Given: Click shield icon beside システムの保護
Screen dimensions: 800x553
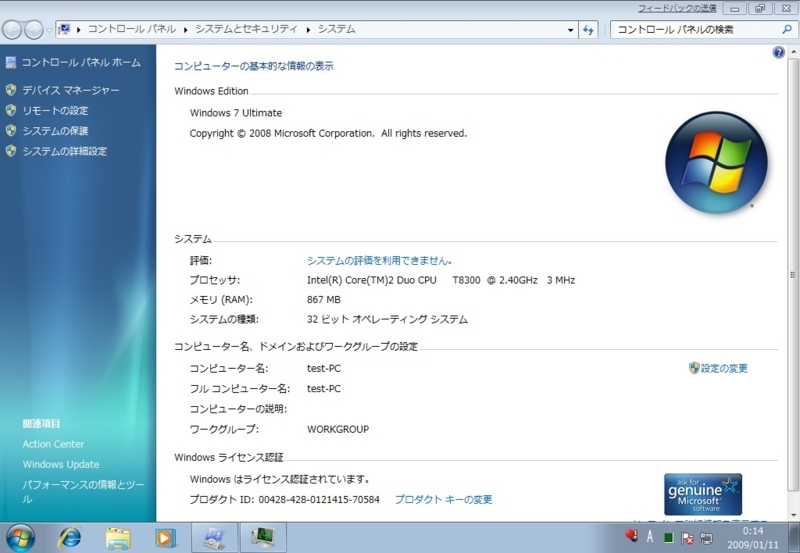Looking at the screenshot, I should pos(11,131).
